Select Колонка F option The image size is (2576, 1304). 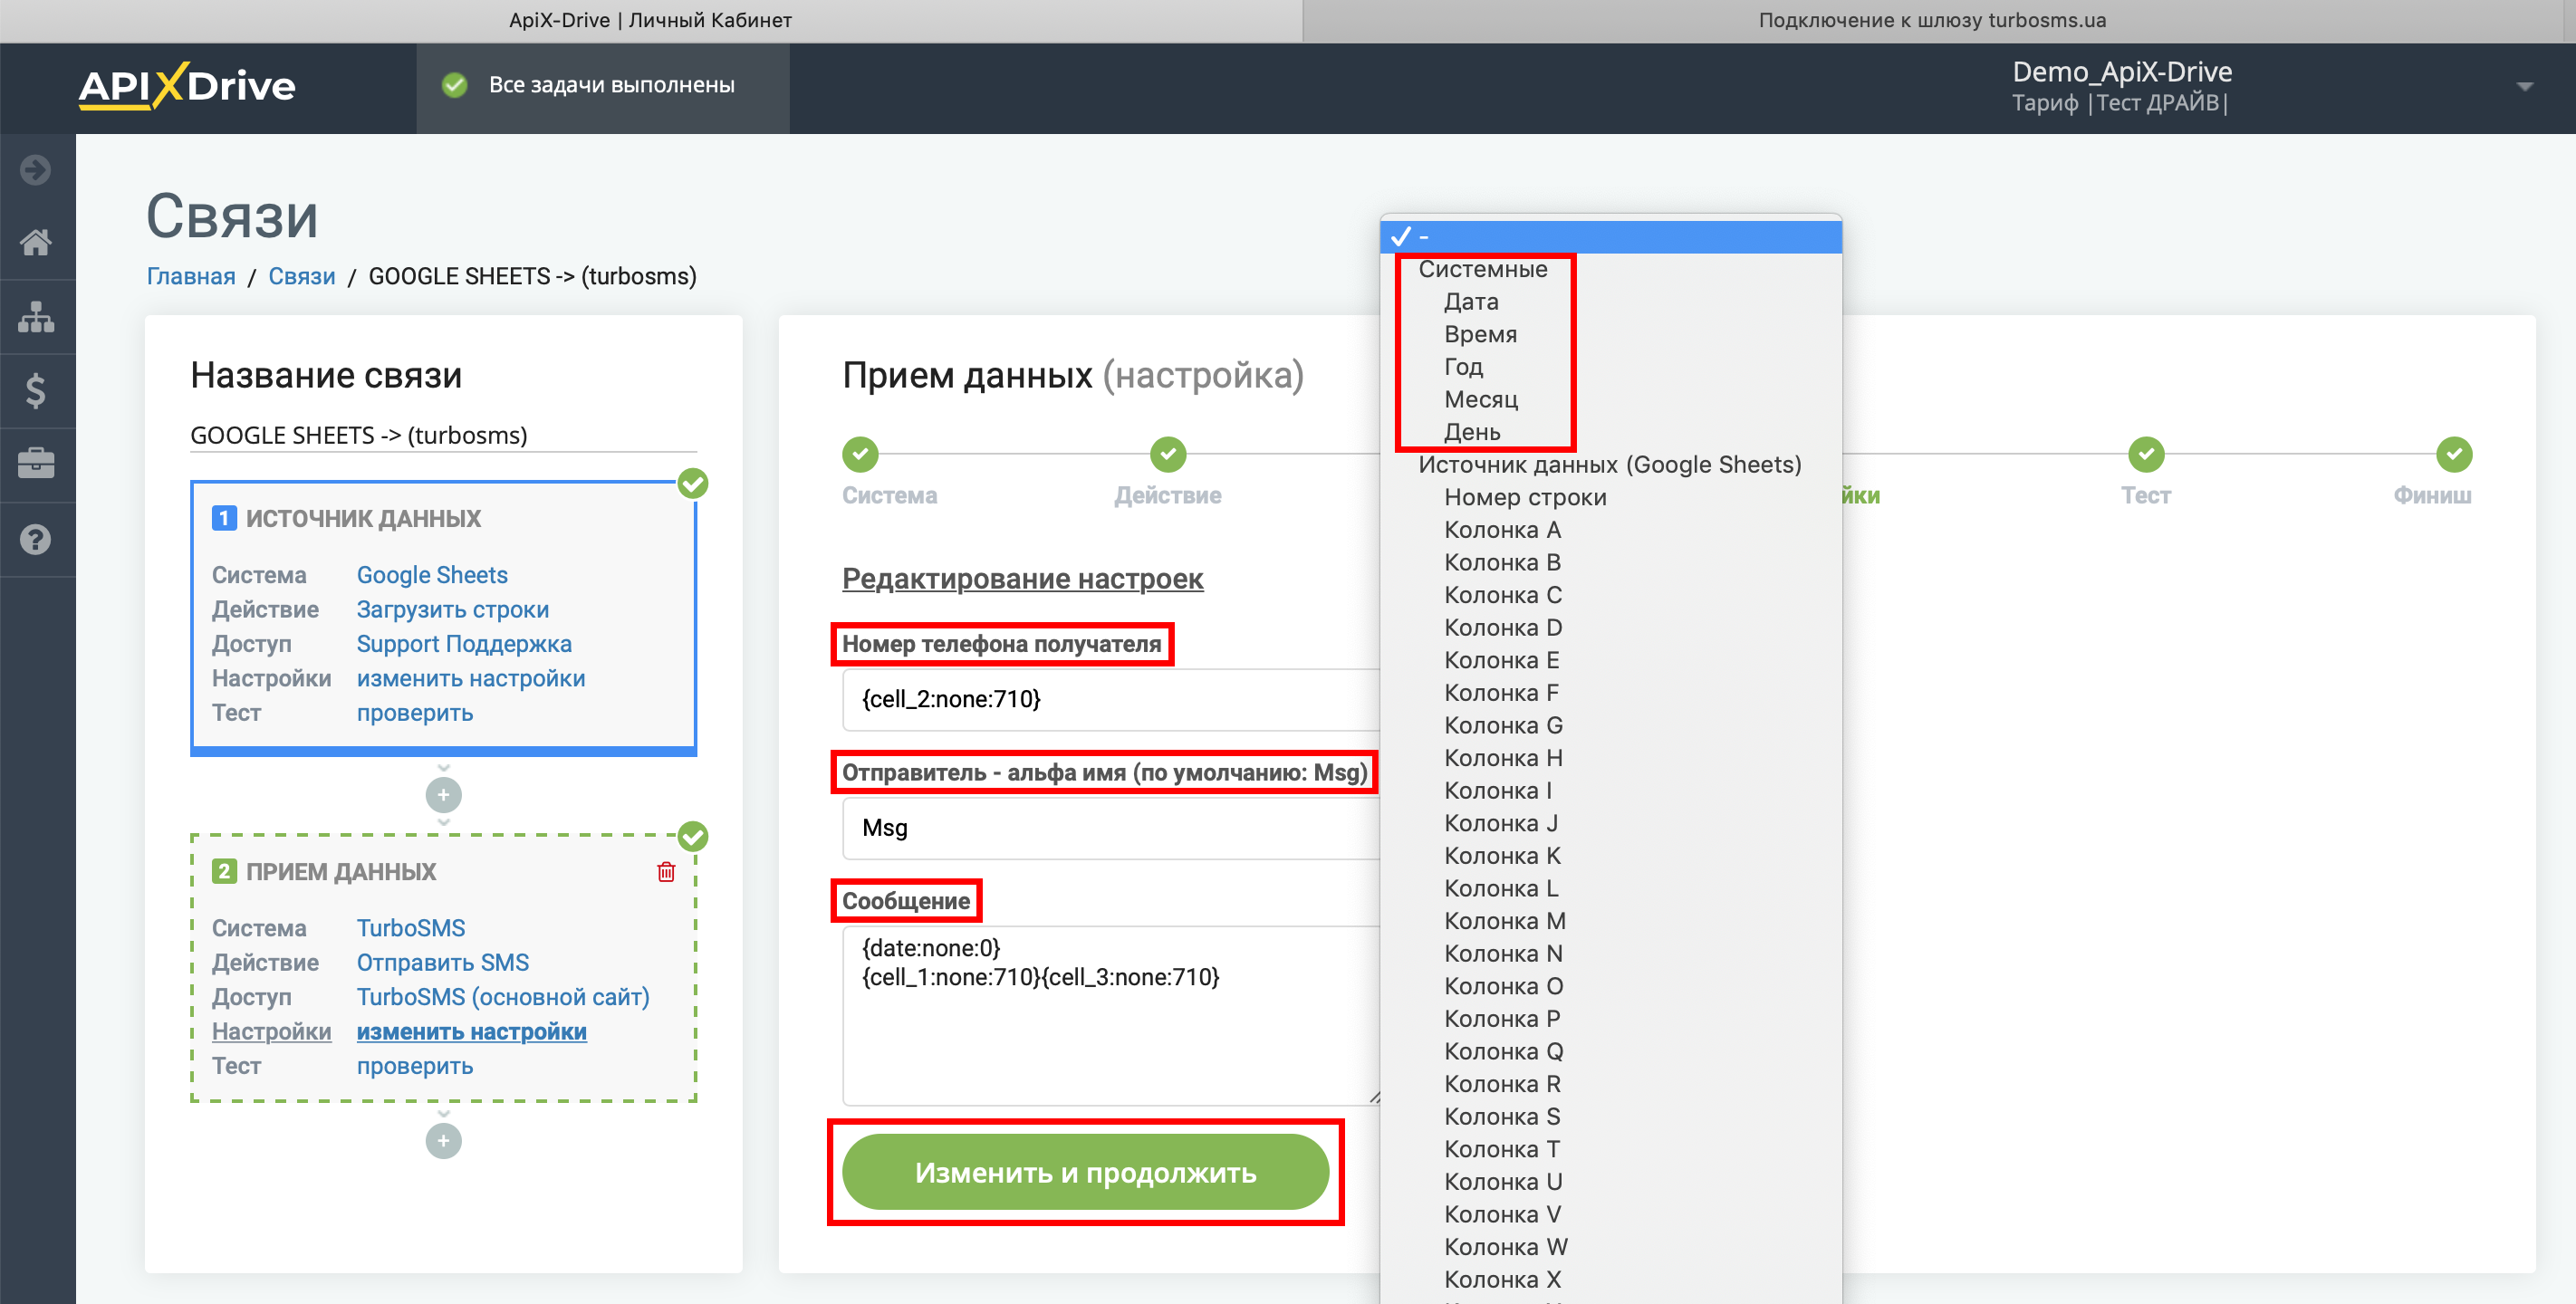click(1610, 693)
